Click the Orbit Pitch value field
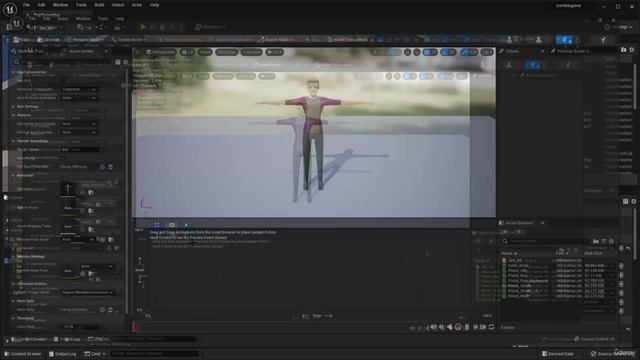 (80, 327)
